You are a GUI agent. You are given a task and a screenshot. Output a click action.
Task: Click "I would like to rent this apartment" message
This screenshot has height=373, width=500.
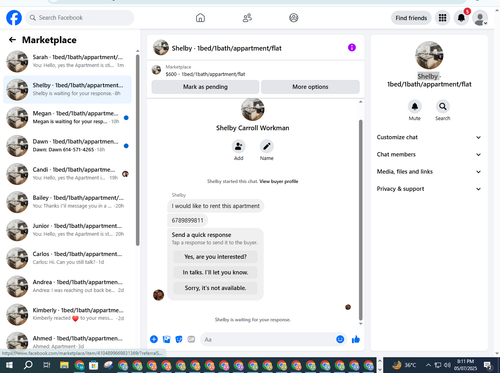click(x=215, y=206)
